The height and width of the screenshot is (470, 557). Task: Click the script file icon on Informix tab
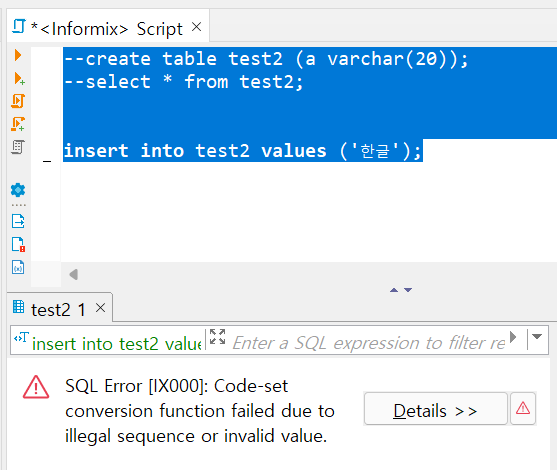(19, 27)
